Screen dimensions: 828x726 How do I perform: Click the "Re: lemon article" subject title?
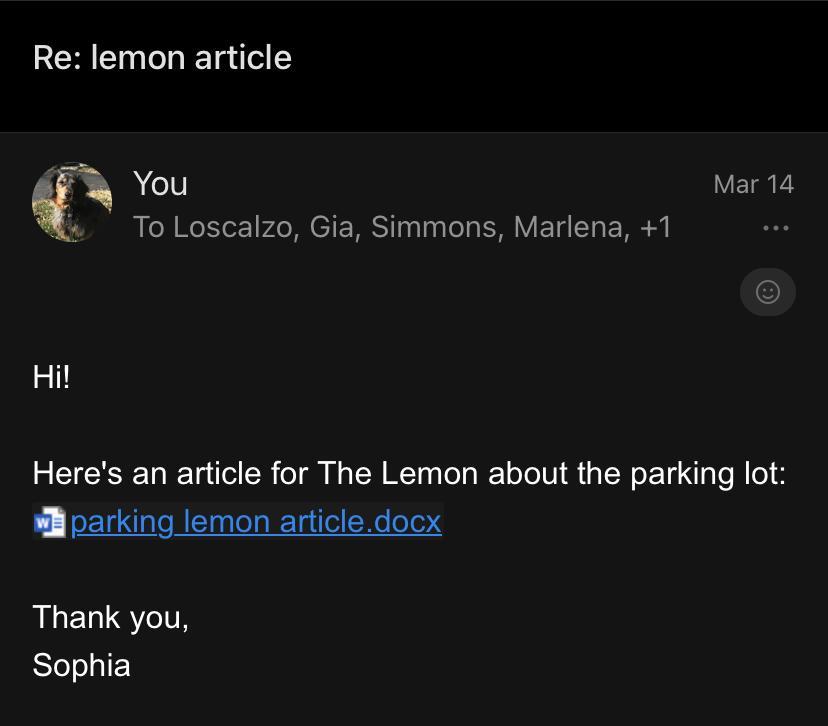(x=162, y=57)
